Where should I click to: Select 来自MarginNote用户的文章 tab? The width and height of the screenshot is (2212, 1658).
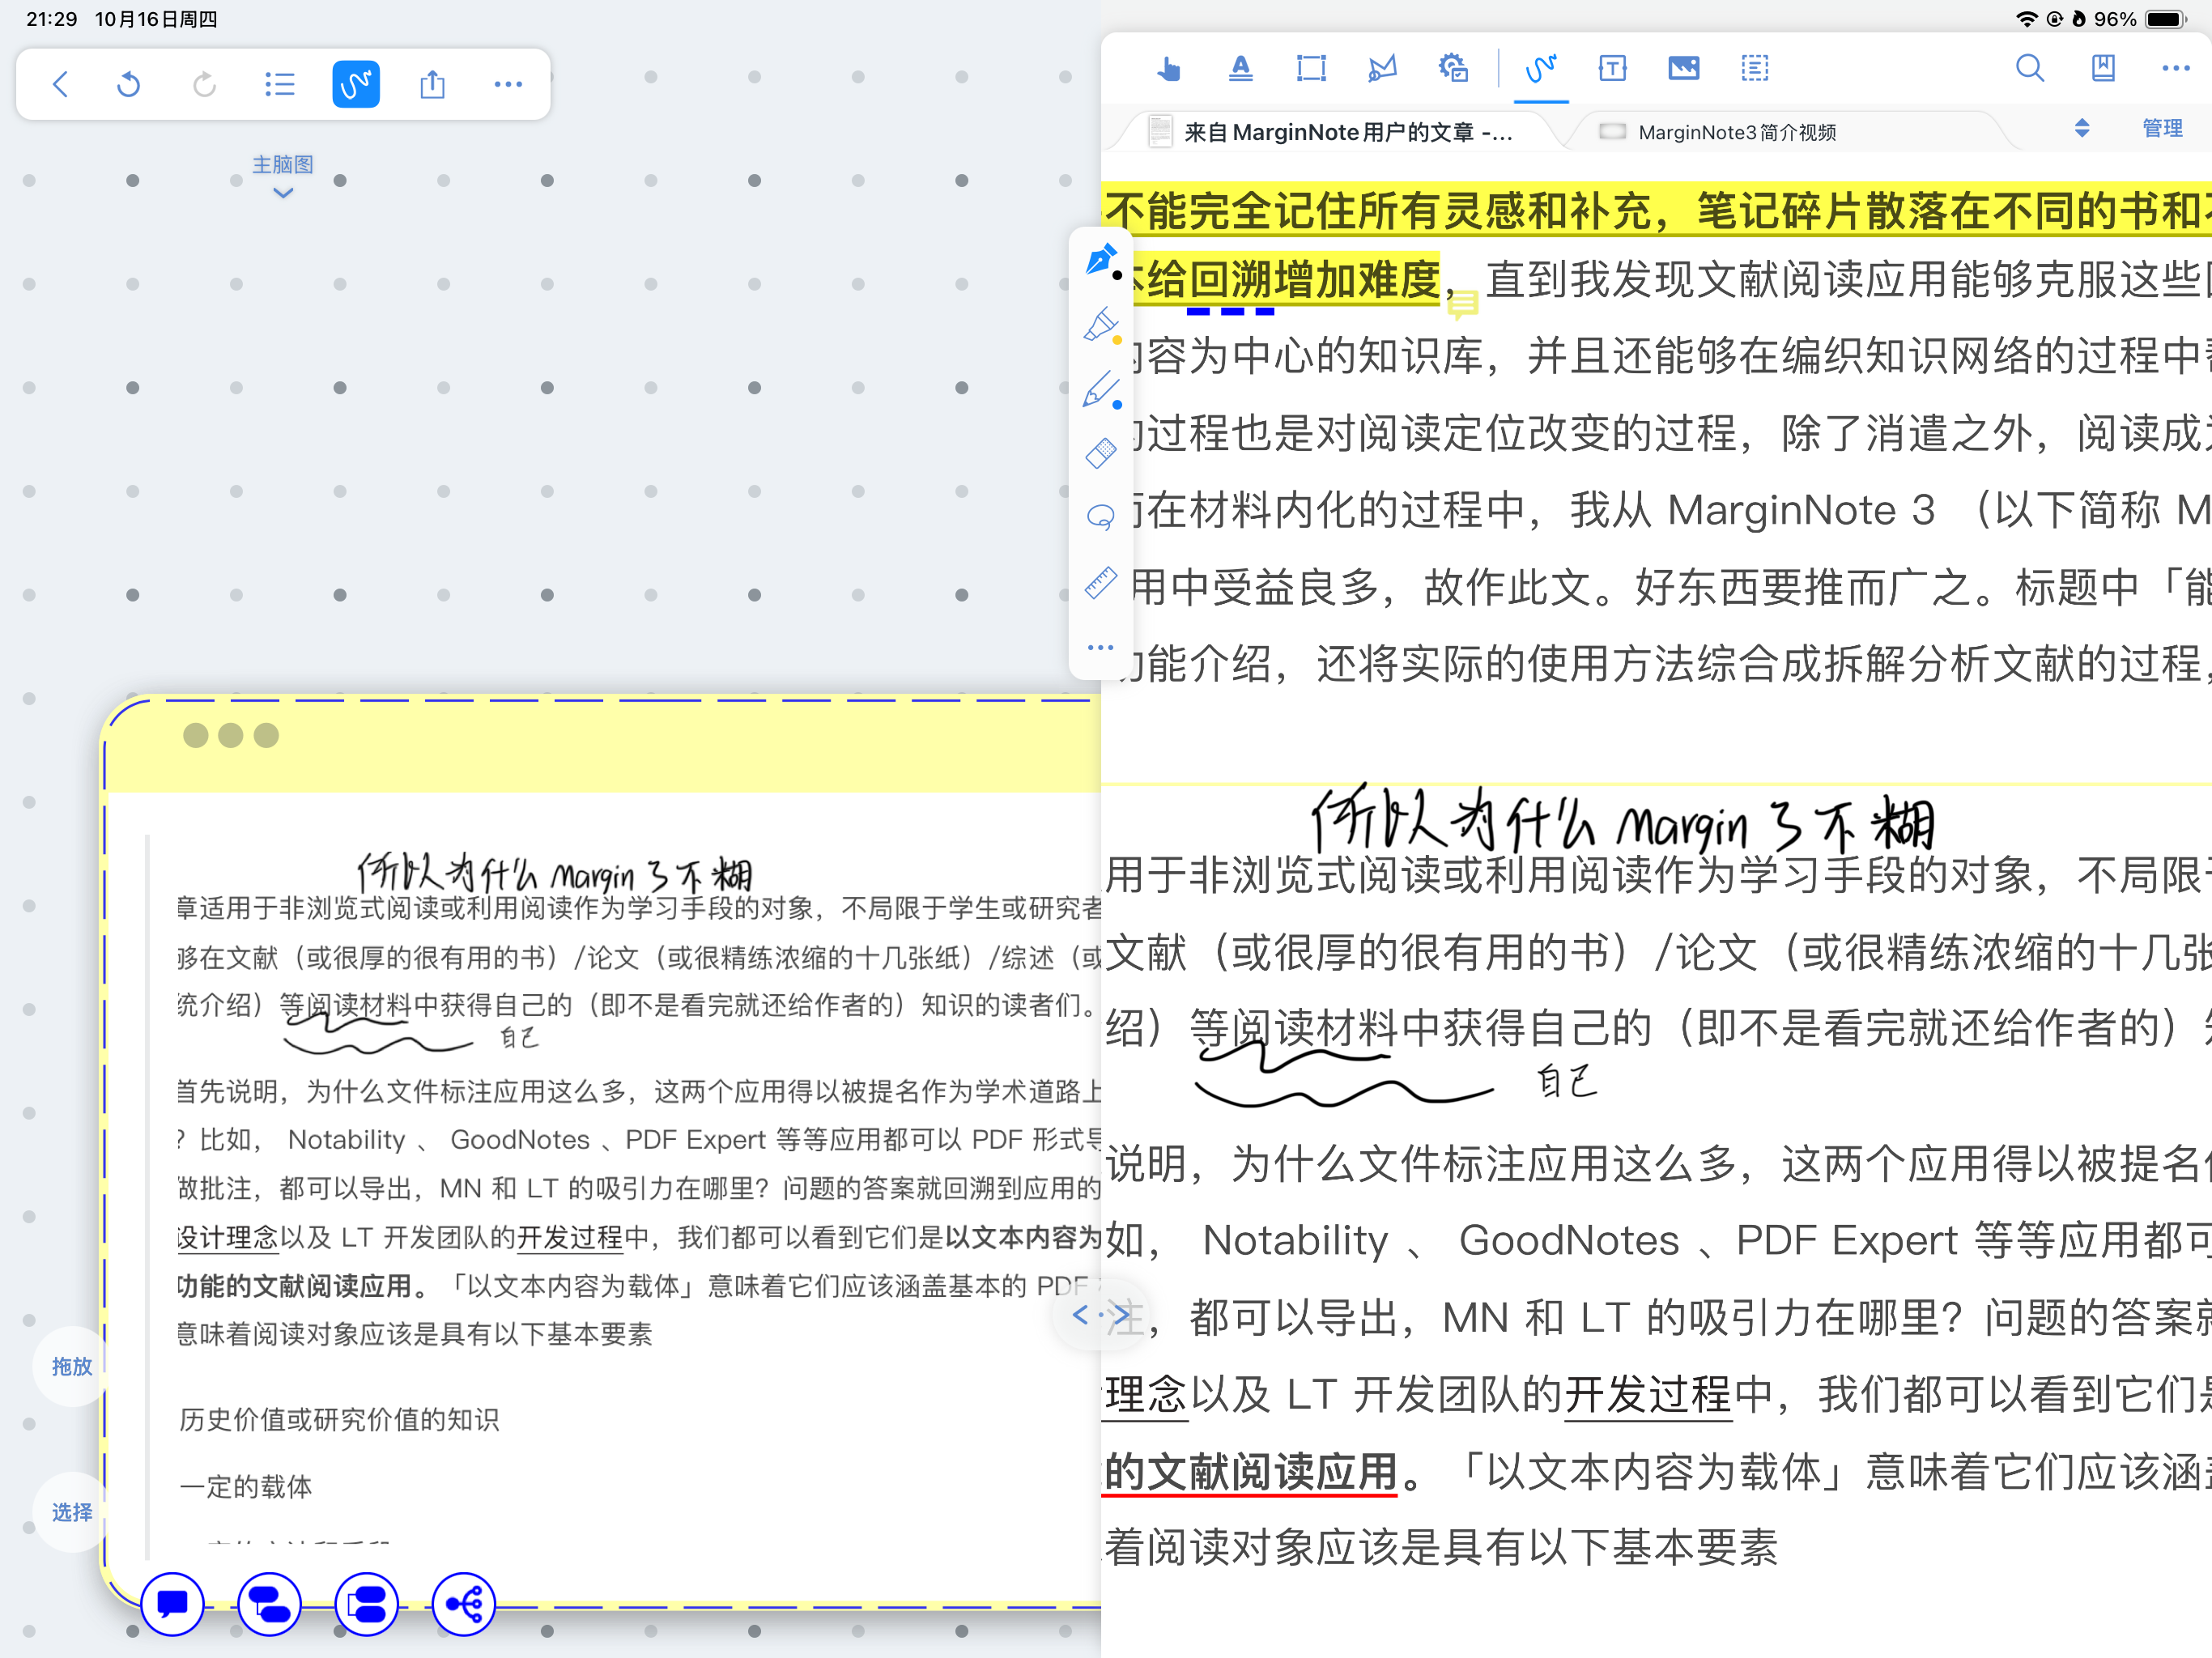(1346, 132)
